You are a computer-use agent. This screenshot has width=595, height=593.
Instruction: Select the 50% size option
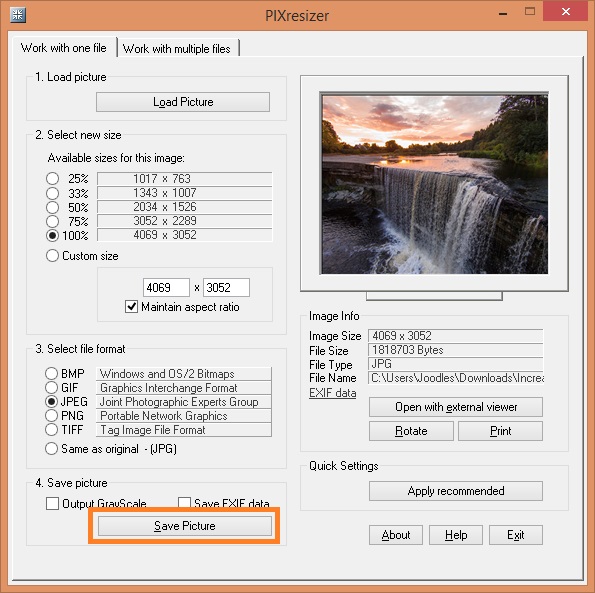[52, 207]
